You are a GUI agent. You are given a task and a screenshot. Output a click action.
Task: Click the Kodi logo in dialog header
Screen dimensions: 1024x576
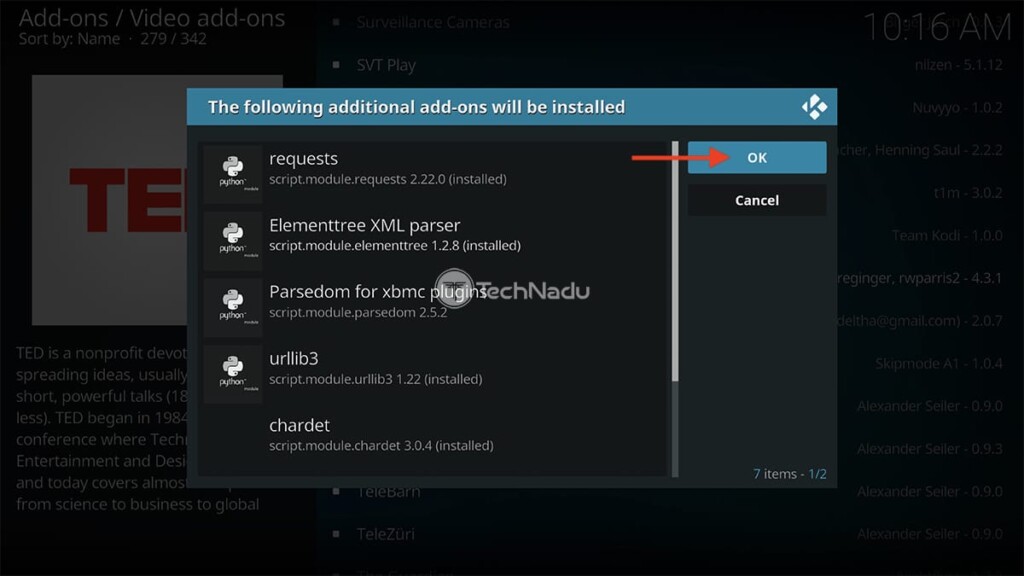click(x=814, y=107)
